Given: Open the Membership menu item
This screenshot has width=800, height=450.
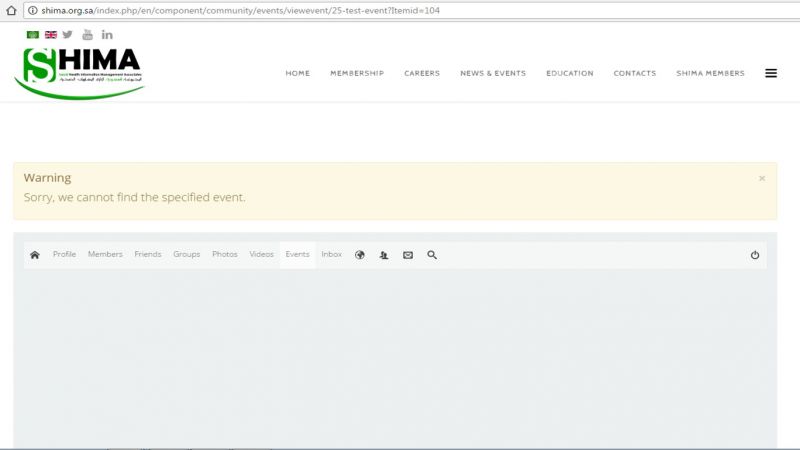Looking at the screenshot, I should click(x=357, y=73).
